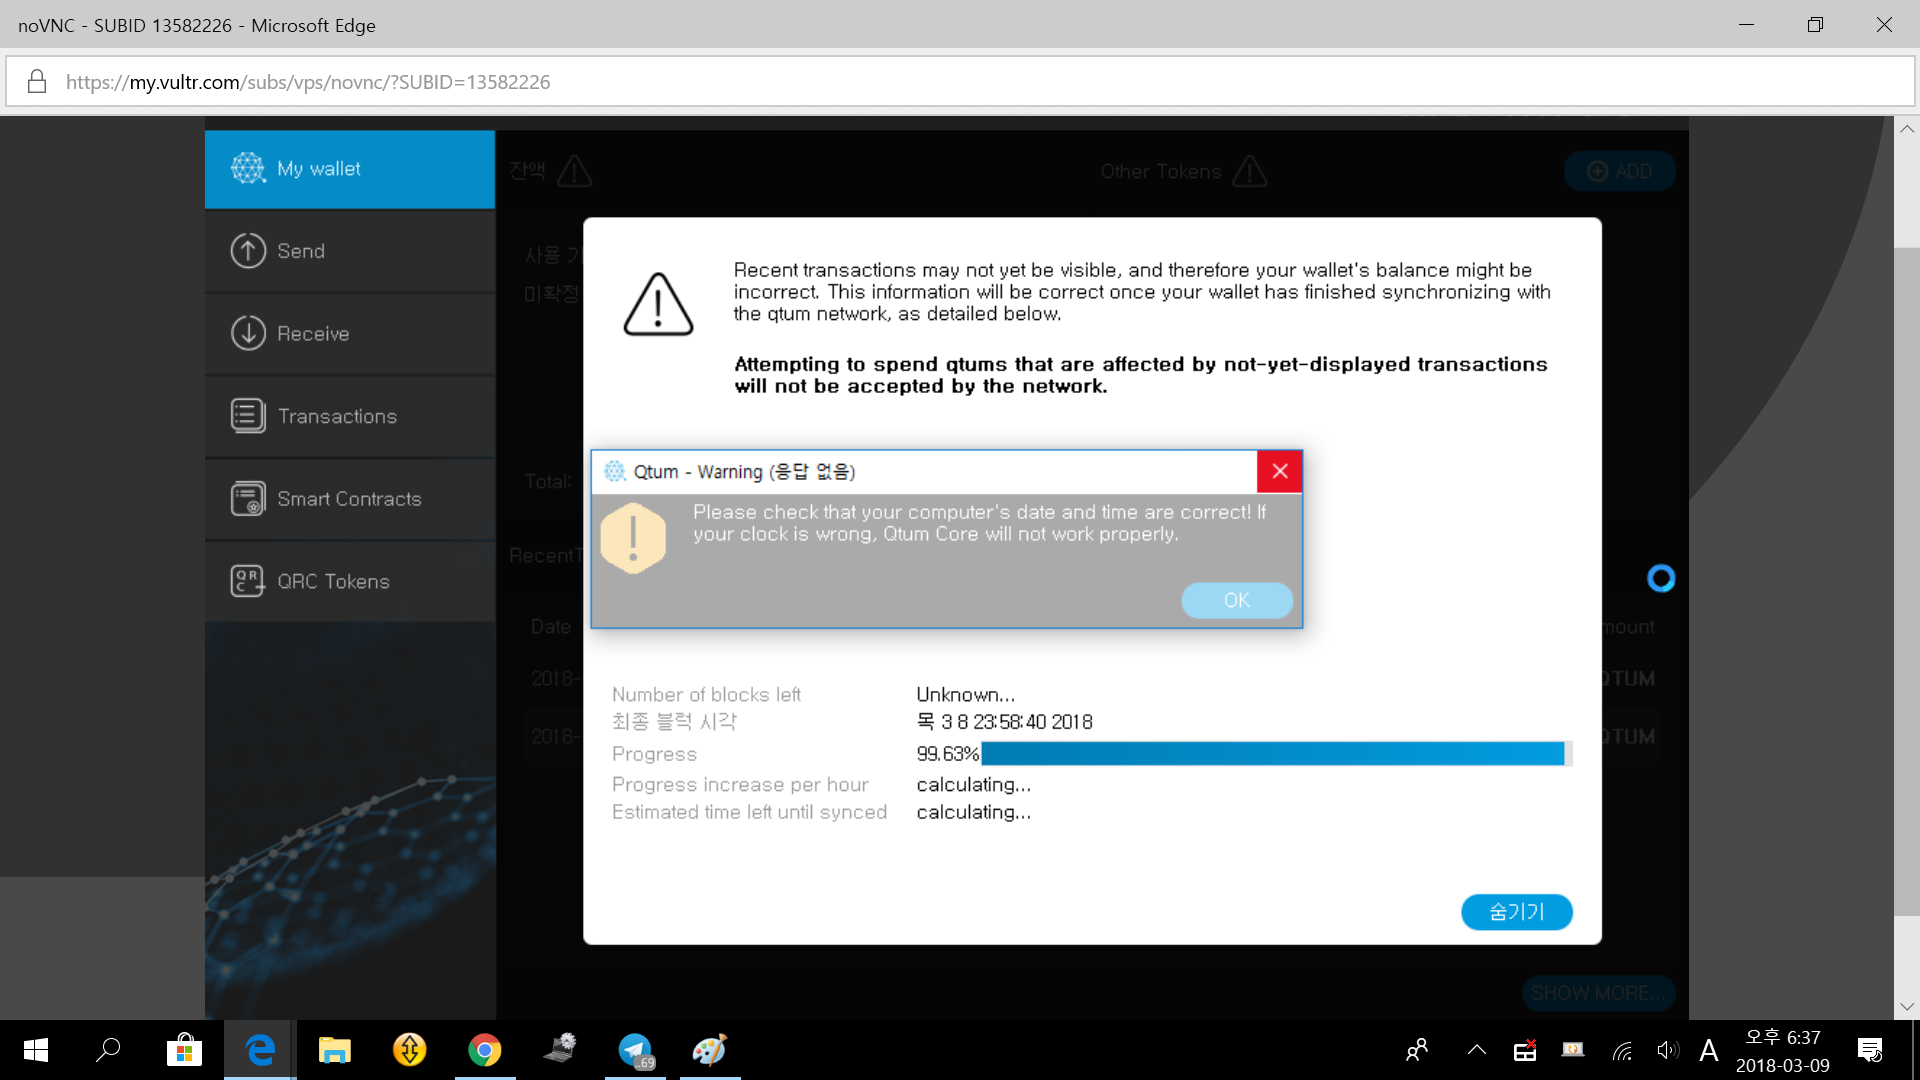The height and width of the screenshot is (1080, 1920).
Task: Open Google Chrome from taskbar
Action: coord(485,1050)
